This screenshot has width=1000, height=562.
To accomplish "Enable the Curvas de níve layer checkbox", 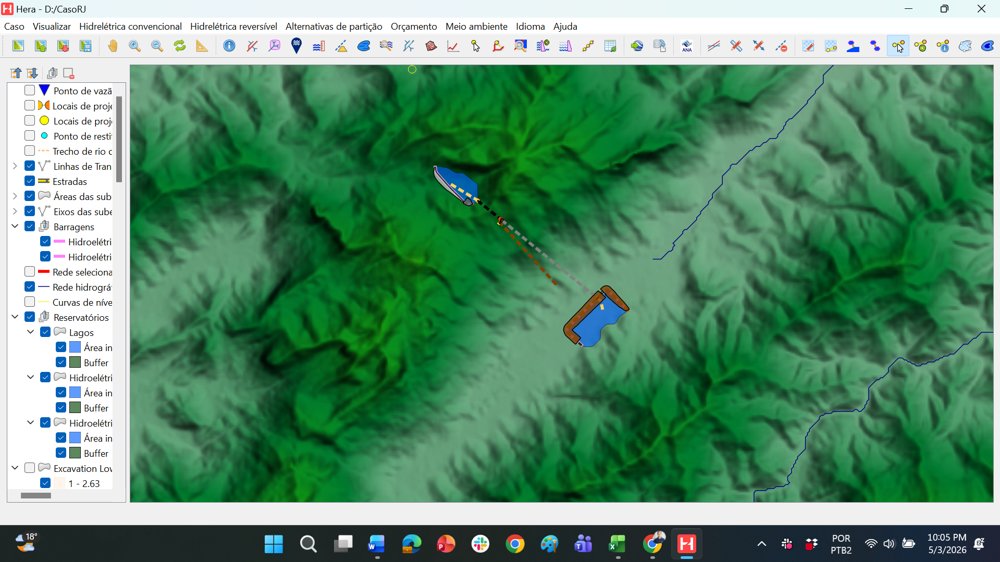I will 29,302.
